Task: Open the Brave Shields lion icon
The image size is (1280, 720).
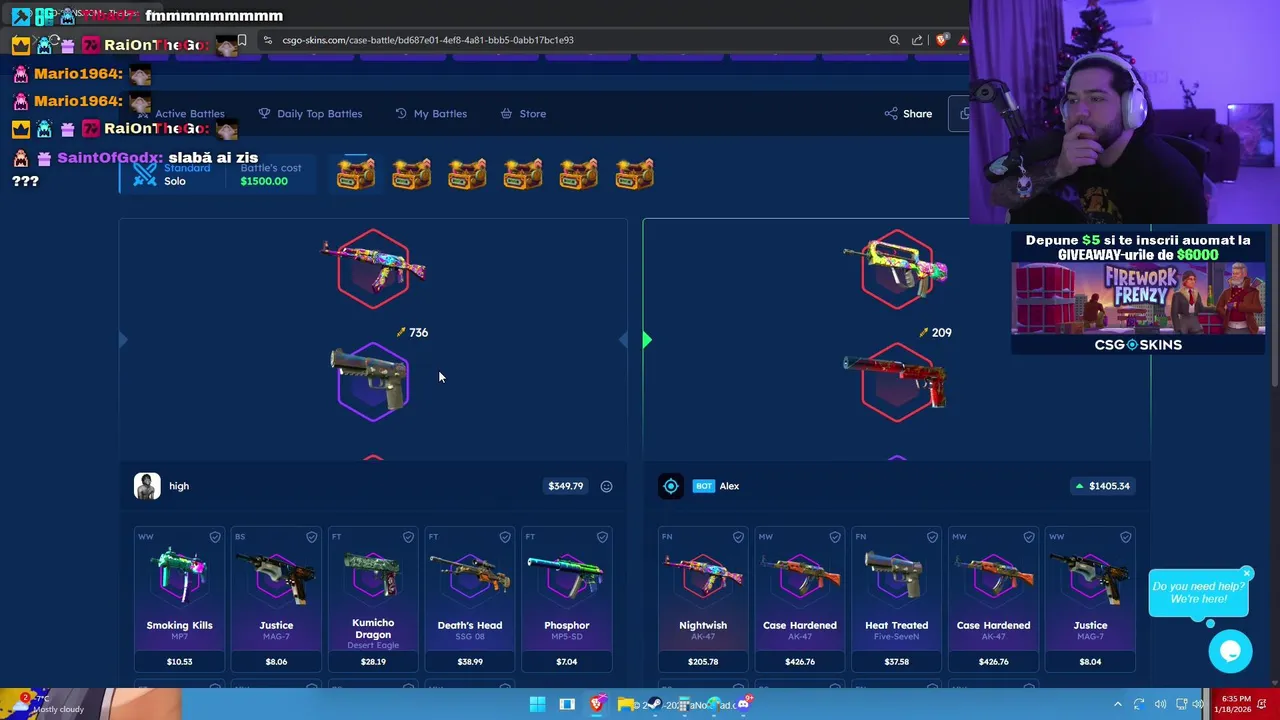Action: (x=941, y=40)
